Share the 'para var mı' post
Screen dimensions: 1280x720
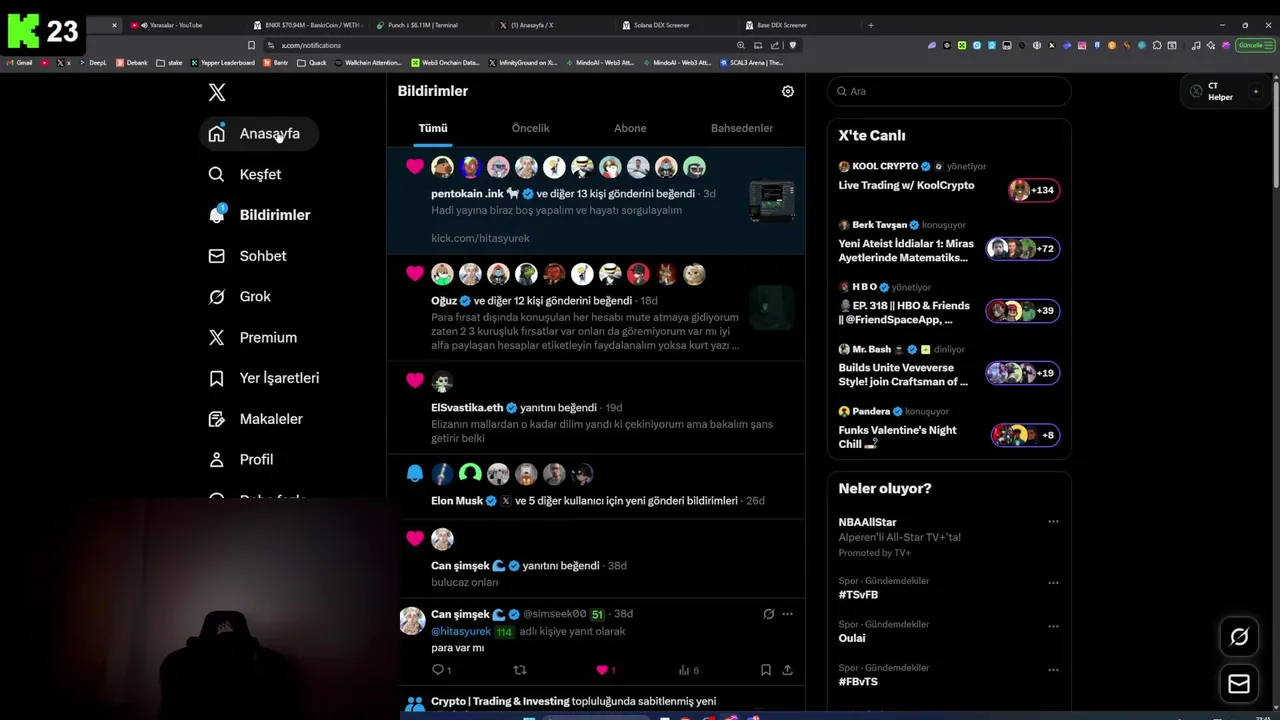point(787,670)
